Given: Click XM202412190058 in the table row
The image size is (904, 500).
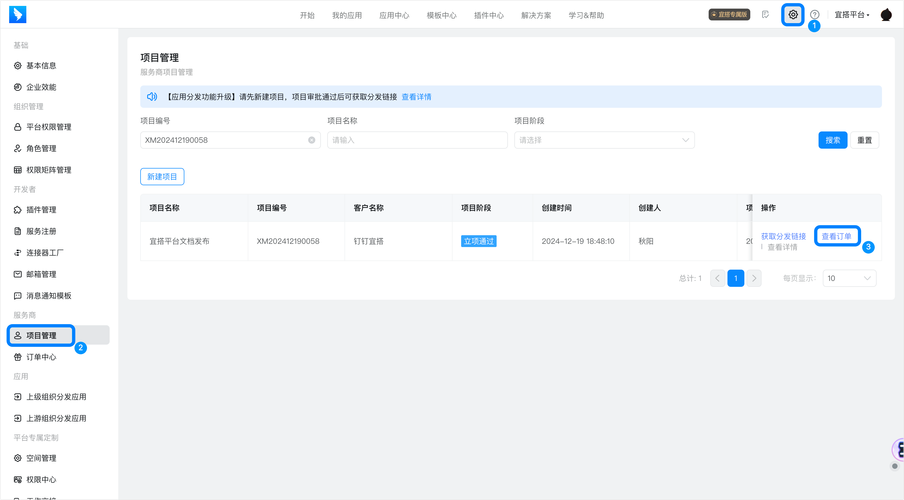Looking at the screenshot, I should (x=288, y=241).
